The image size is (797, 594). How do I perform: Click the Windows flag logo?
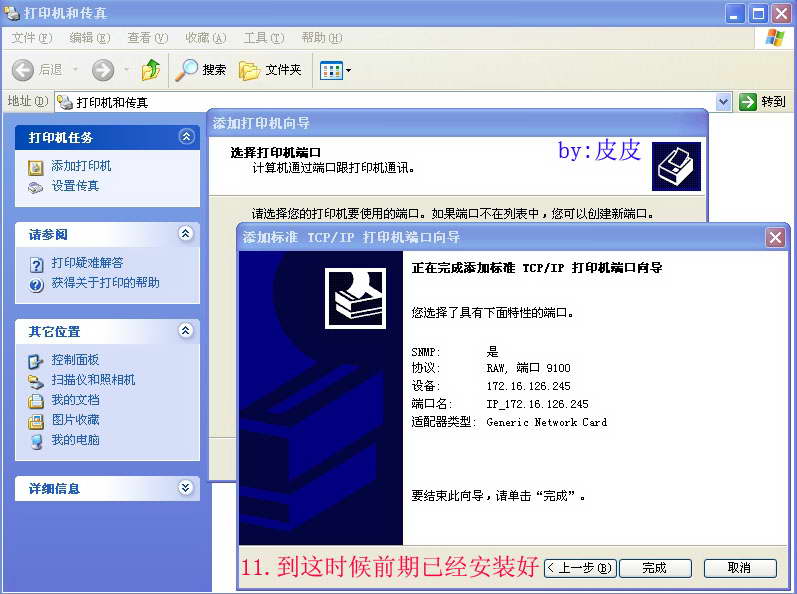(775, 38)
